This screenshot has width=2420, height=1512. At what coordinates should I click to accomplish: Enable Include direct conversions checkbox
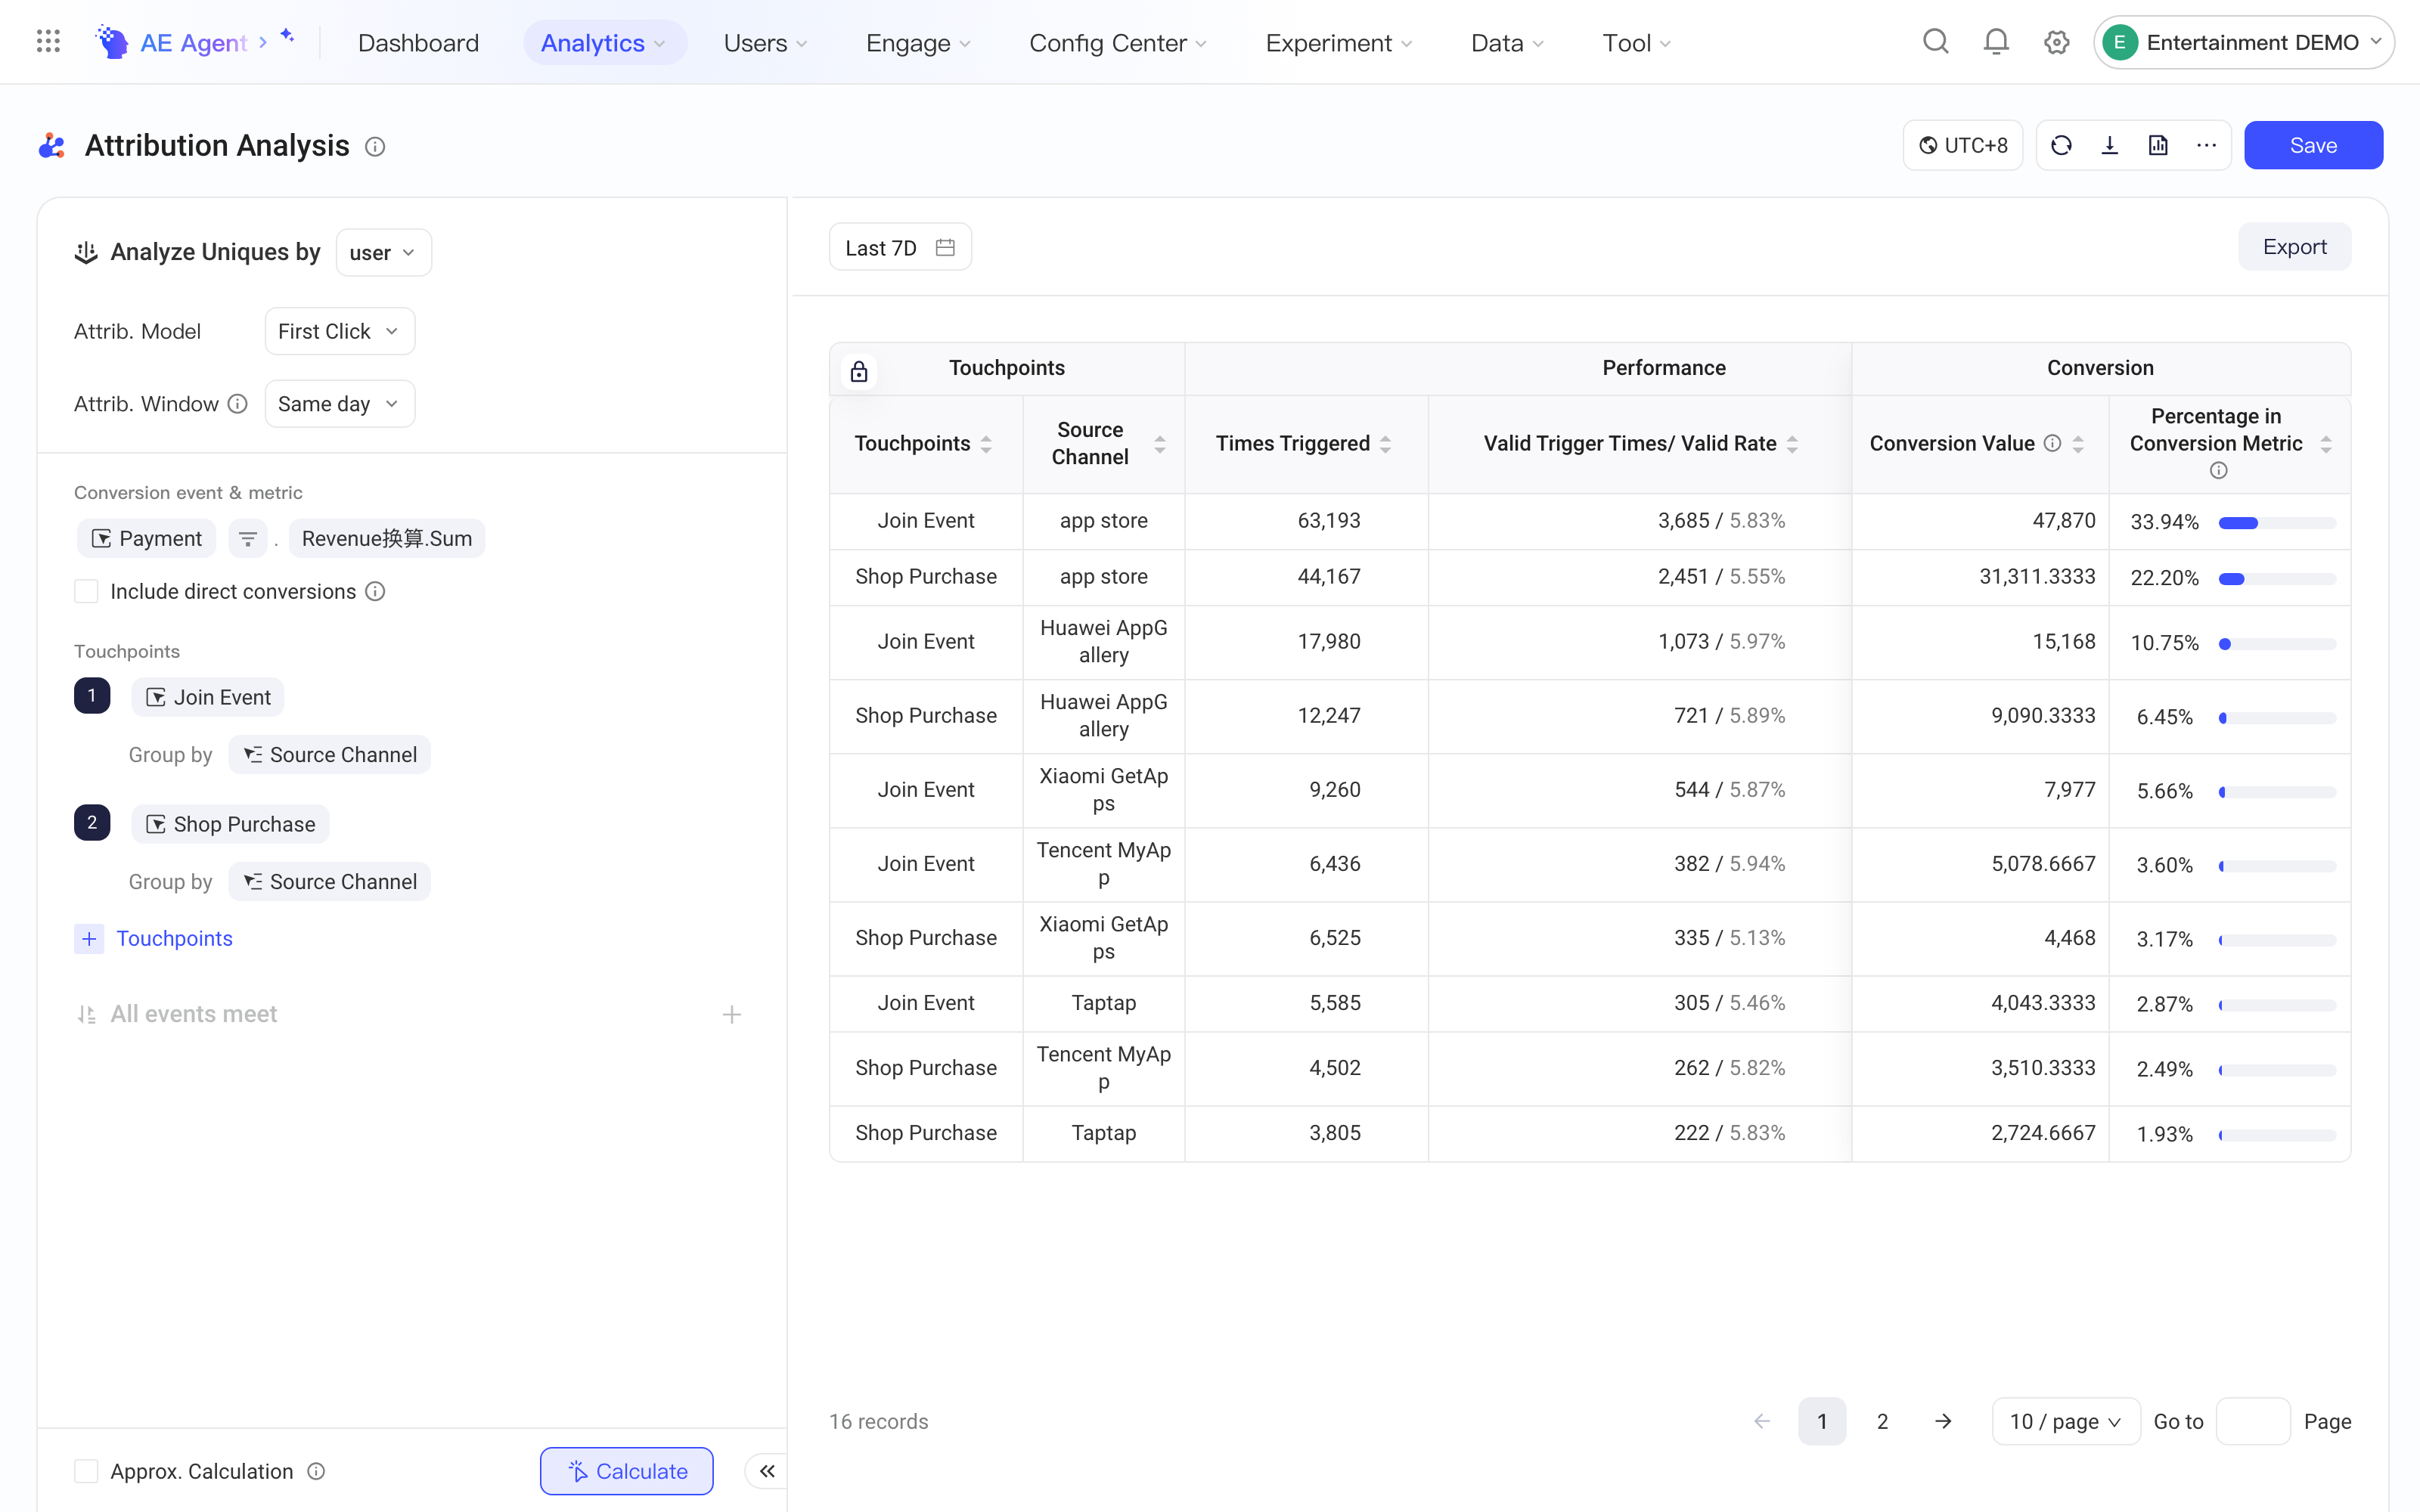[x=86, y=592]
